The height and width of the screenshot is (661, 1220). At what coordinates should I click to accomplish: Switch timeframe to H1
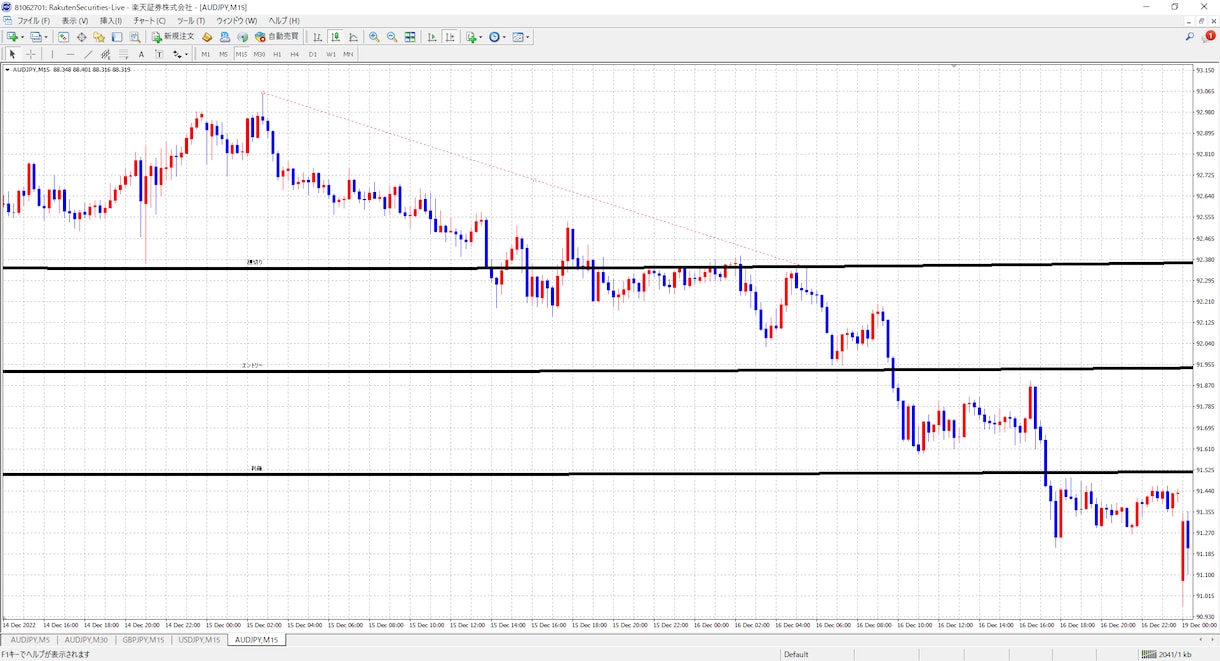pyautogui.click(x=277, y=54)
